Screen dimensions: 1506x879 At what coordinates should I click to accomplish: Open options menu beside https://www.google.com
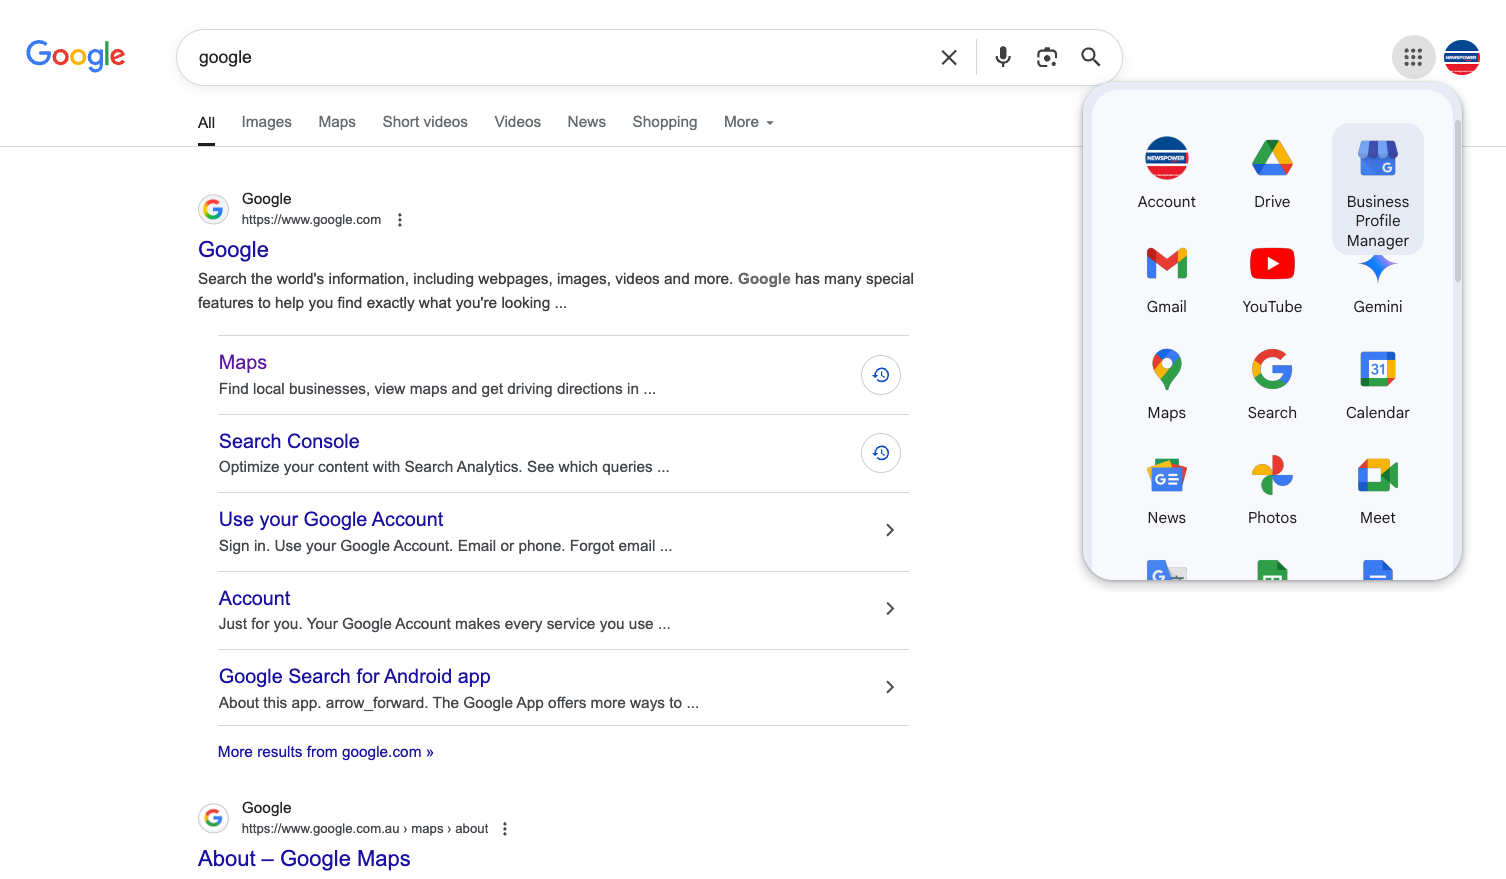point(400,220)
